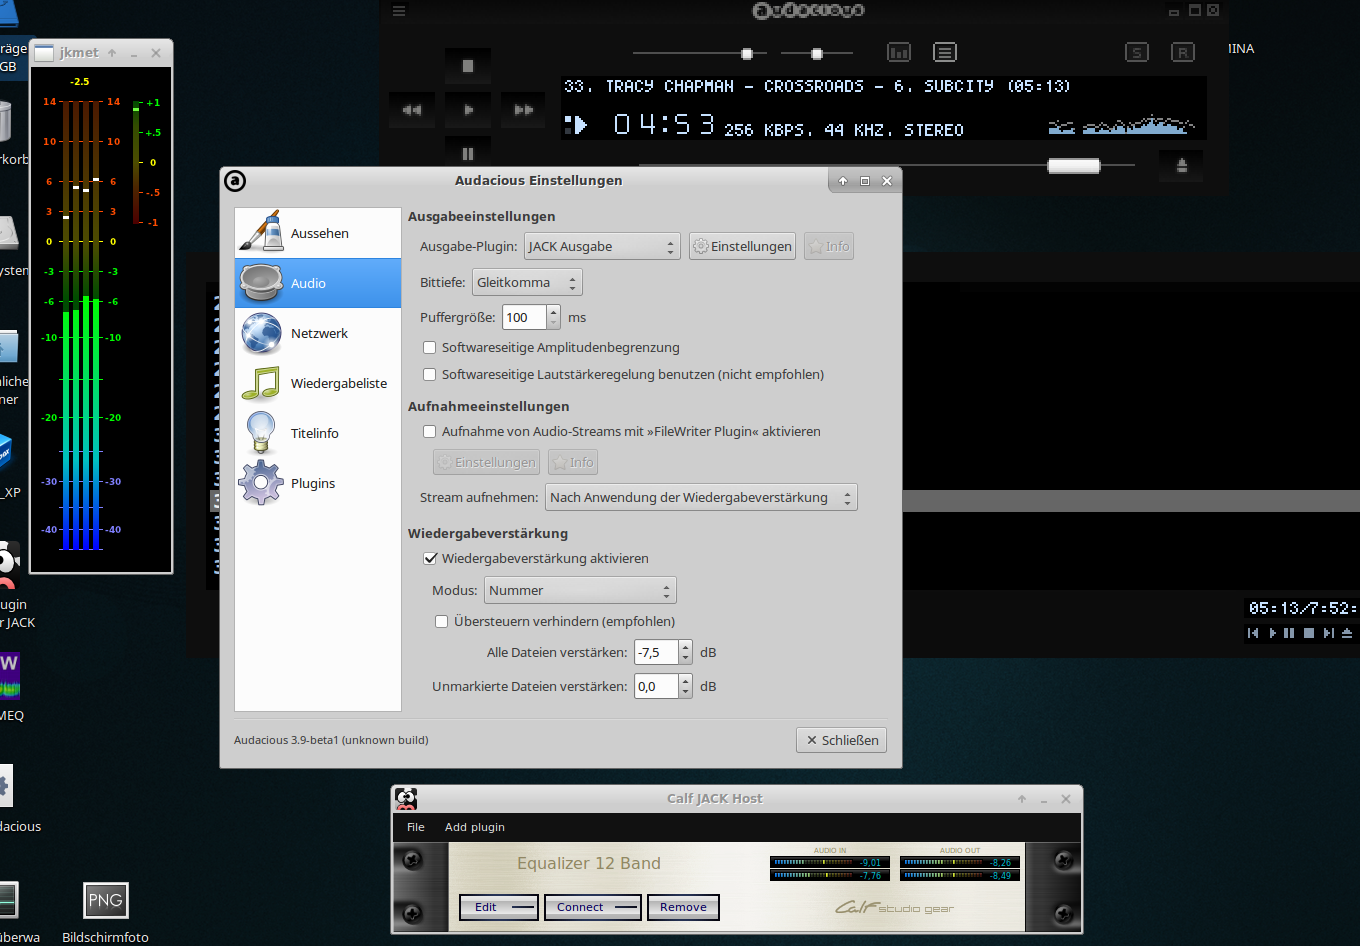Viewport: 1360px width, 946px height.
Task: Open the Audacious hamburger menu
Action: [x=399, y=11]
